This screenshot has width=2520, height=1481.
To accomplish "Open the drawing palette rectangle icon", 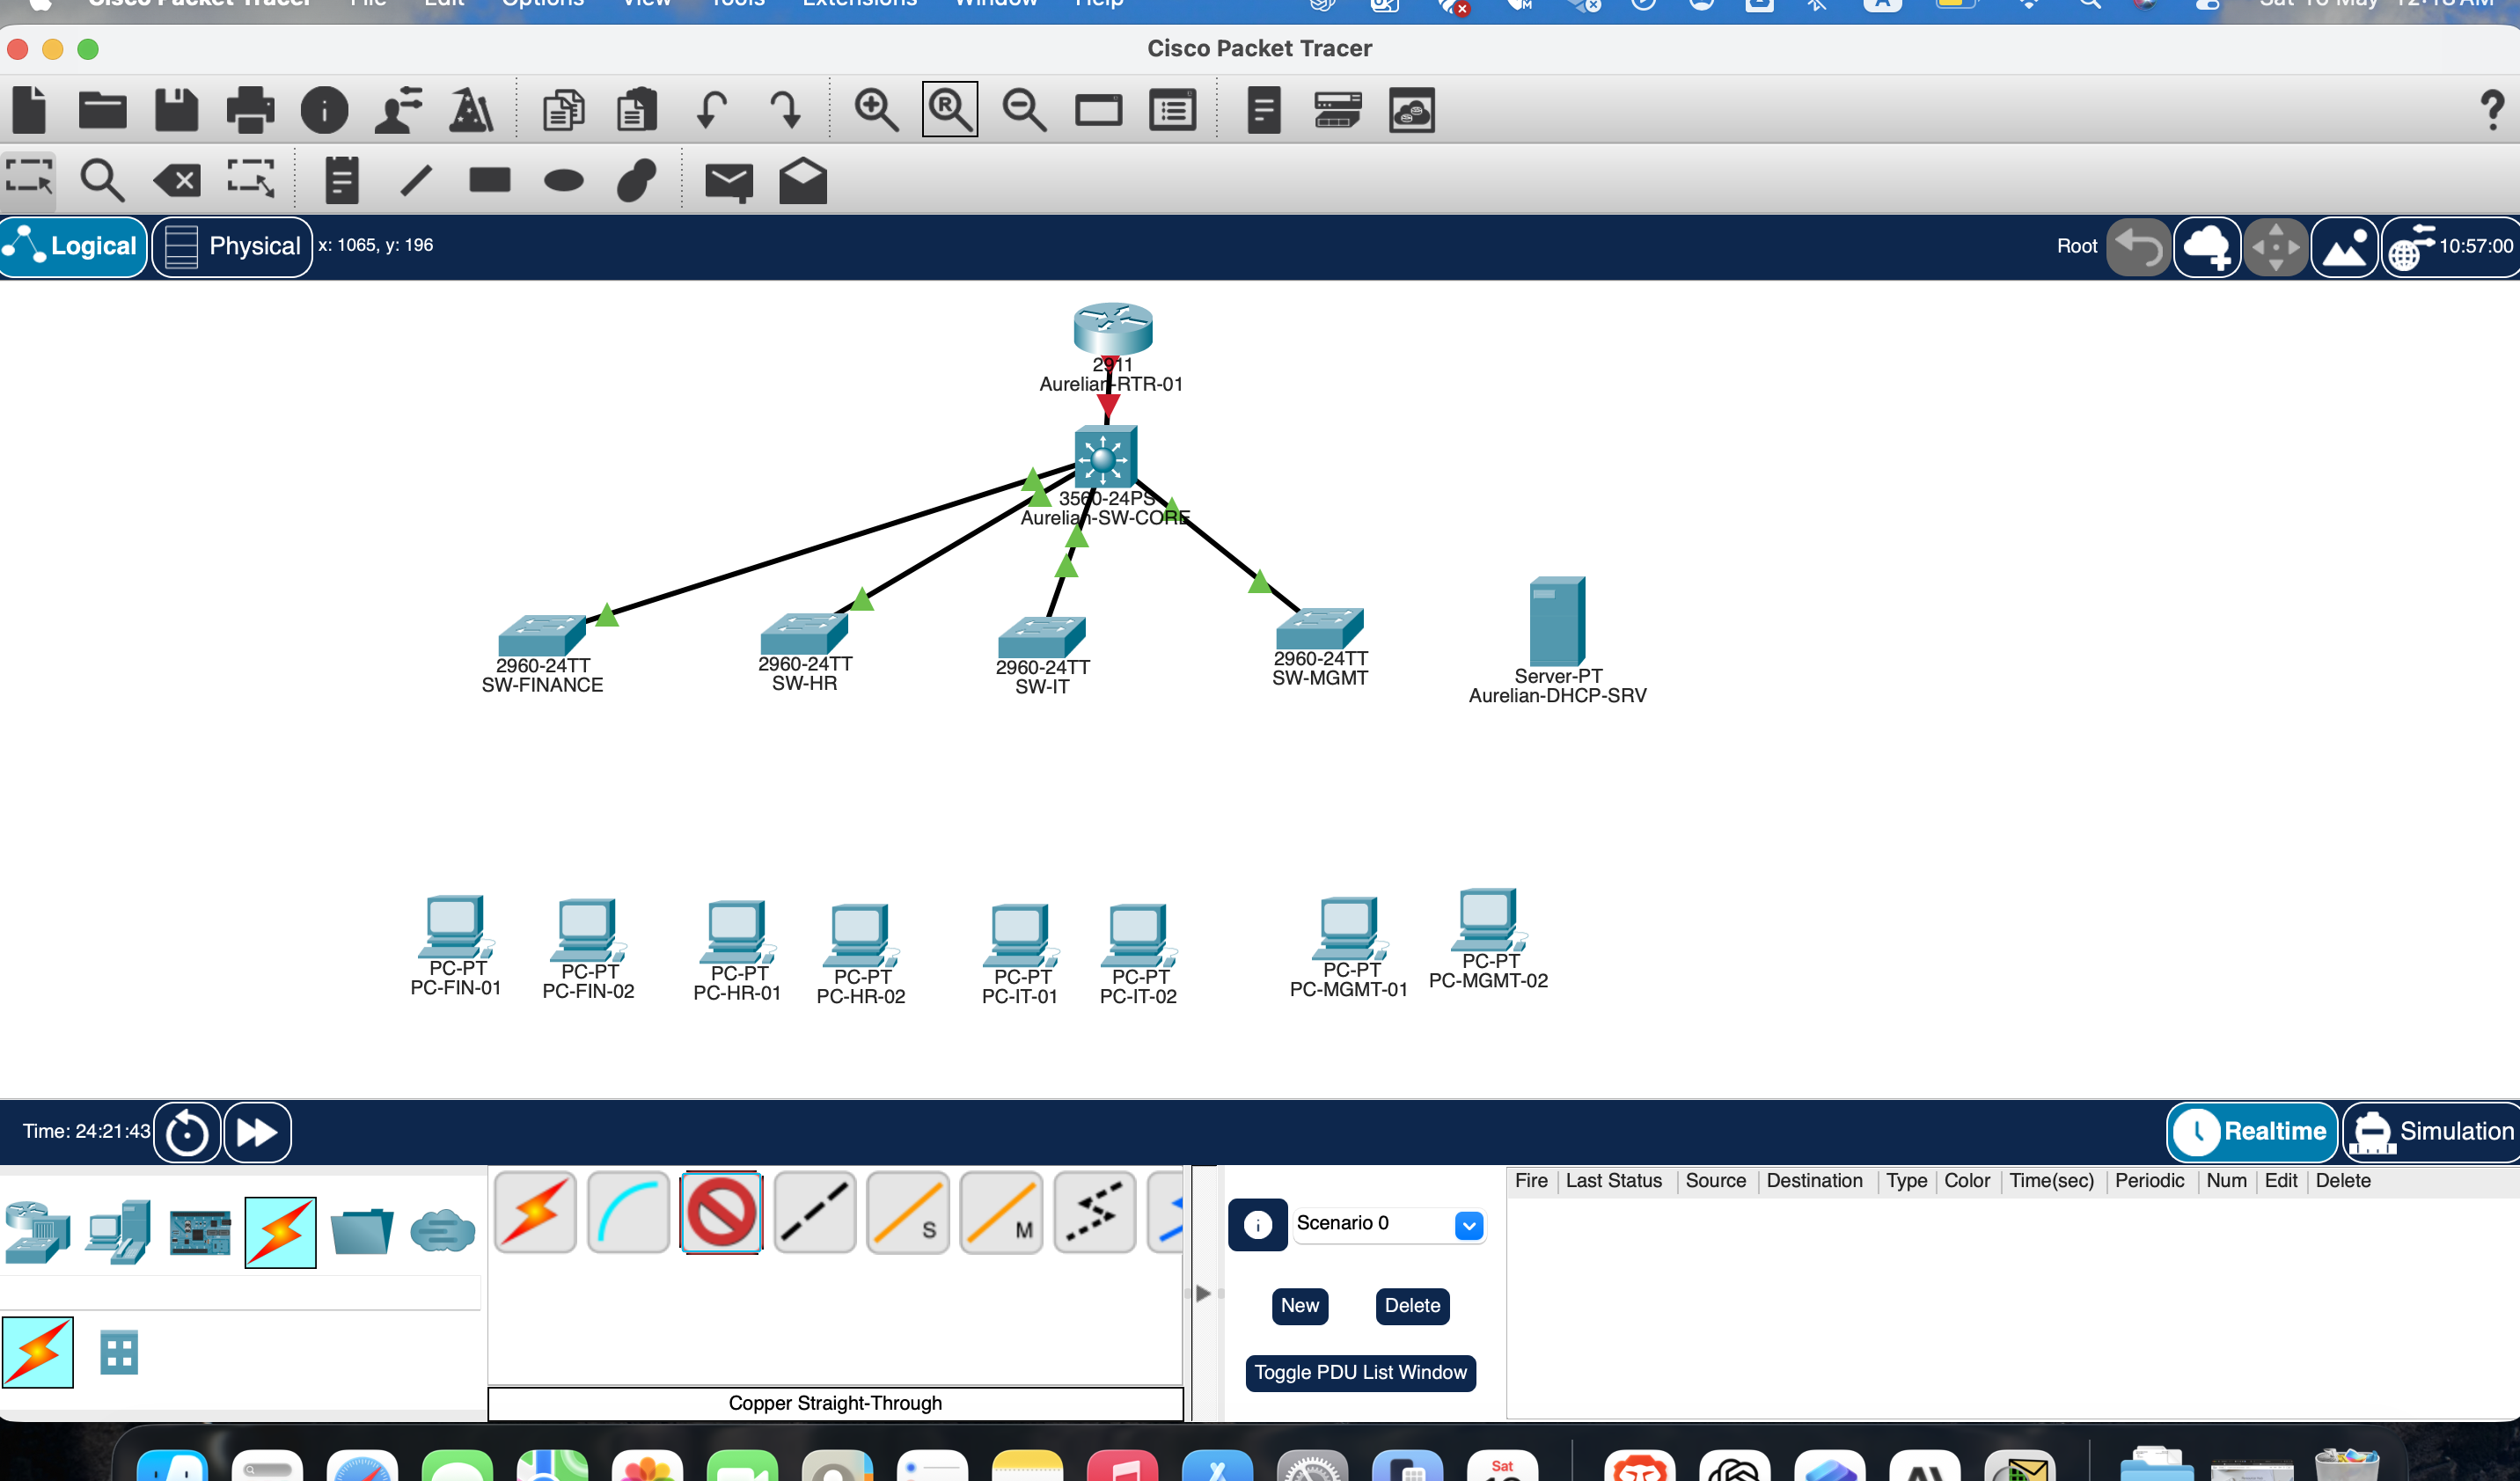I will 1098,110.
